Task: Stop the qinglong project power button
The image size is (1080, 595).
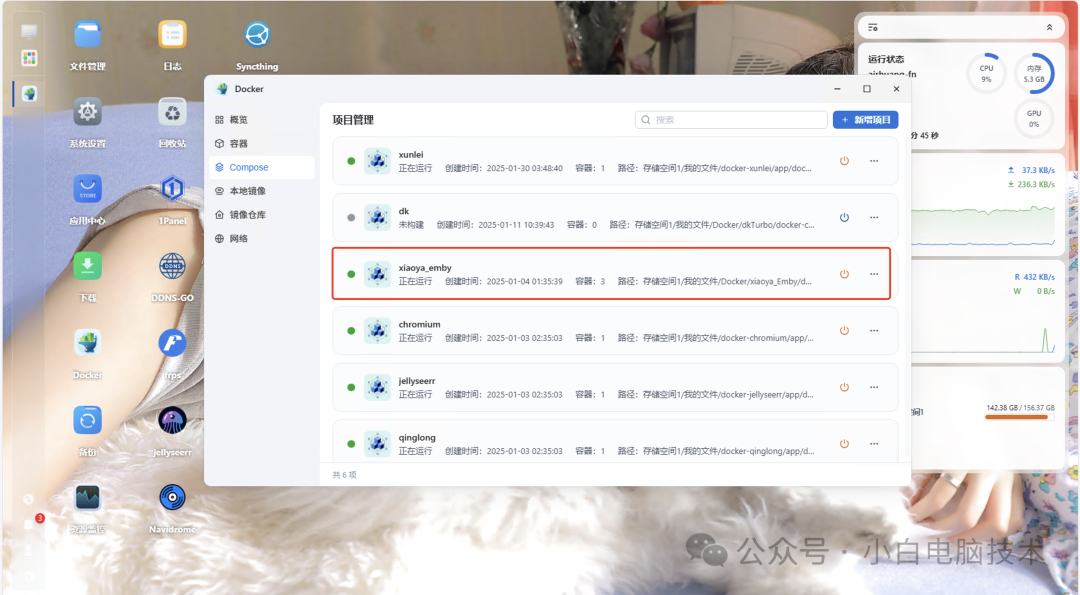Action: coord(844,444)
